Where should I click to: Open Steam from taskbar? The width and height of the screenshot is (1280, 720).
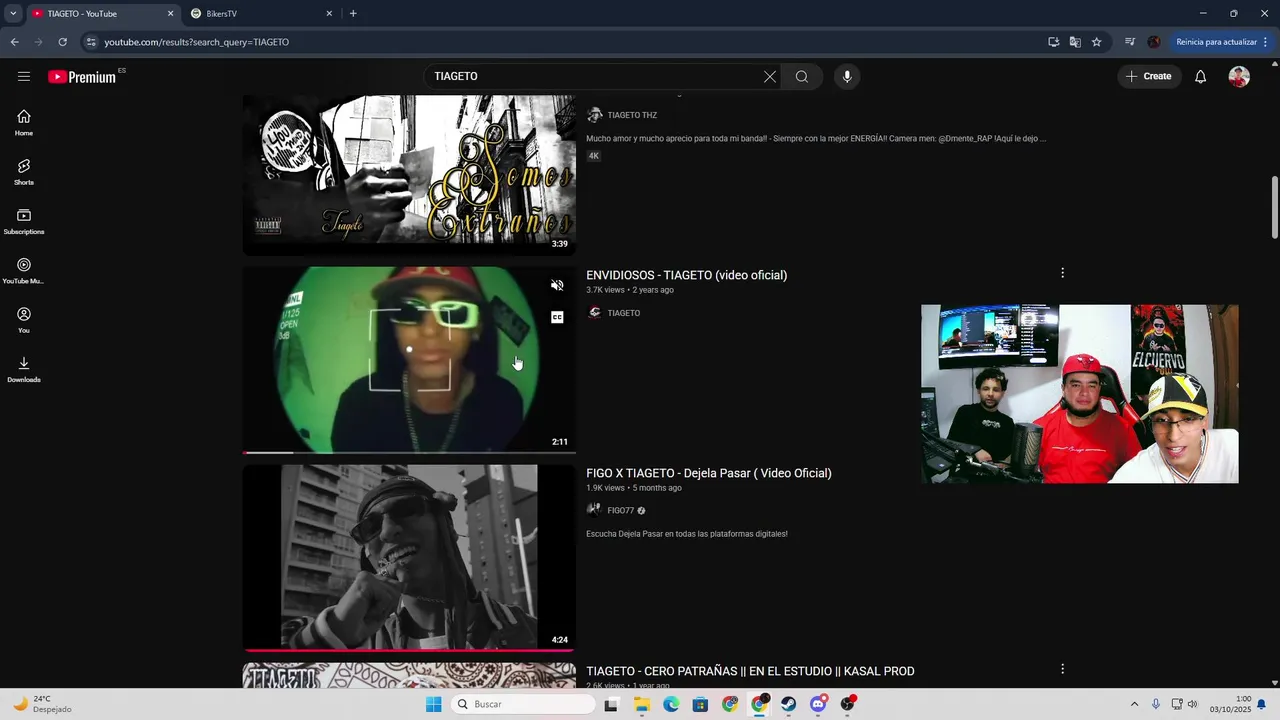(789, 704)
